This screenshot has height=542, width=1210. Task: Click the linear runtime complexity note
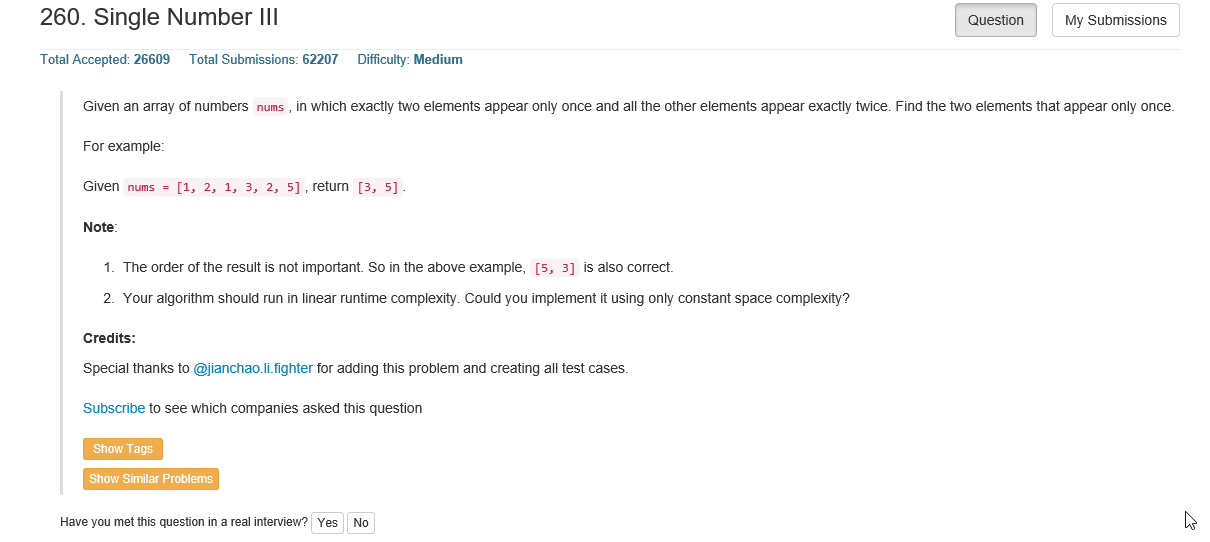click(486, 298)
